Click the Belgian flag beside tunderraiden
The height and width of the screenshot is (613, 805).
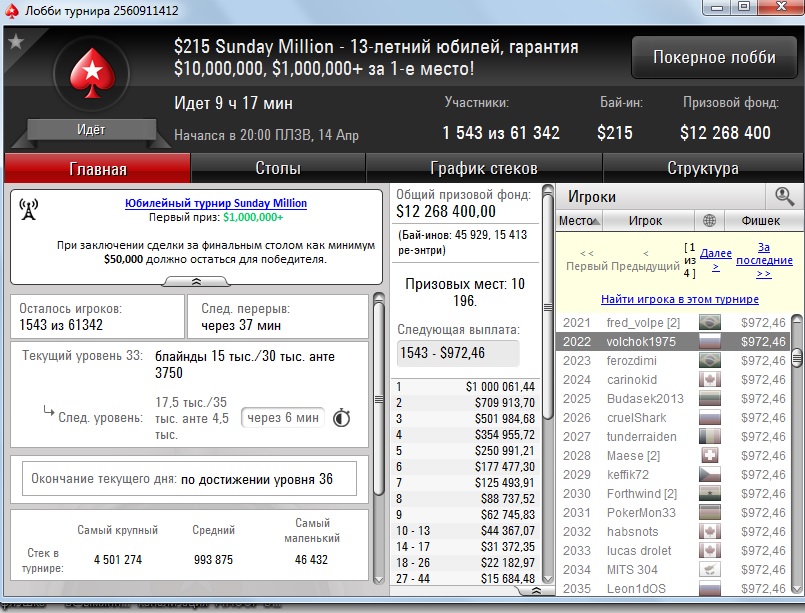tap(710, 436)
